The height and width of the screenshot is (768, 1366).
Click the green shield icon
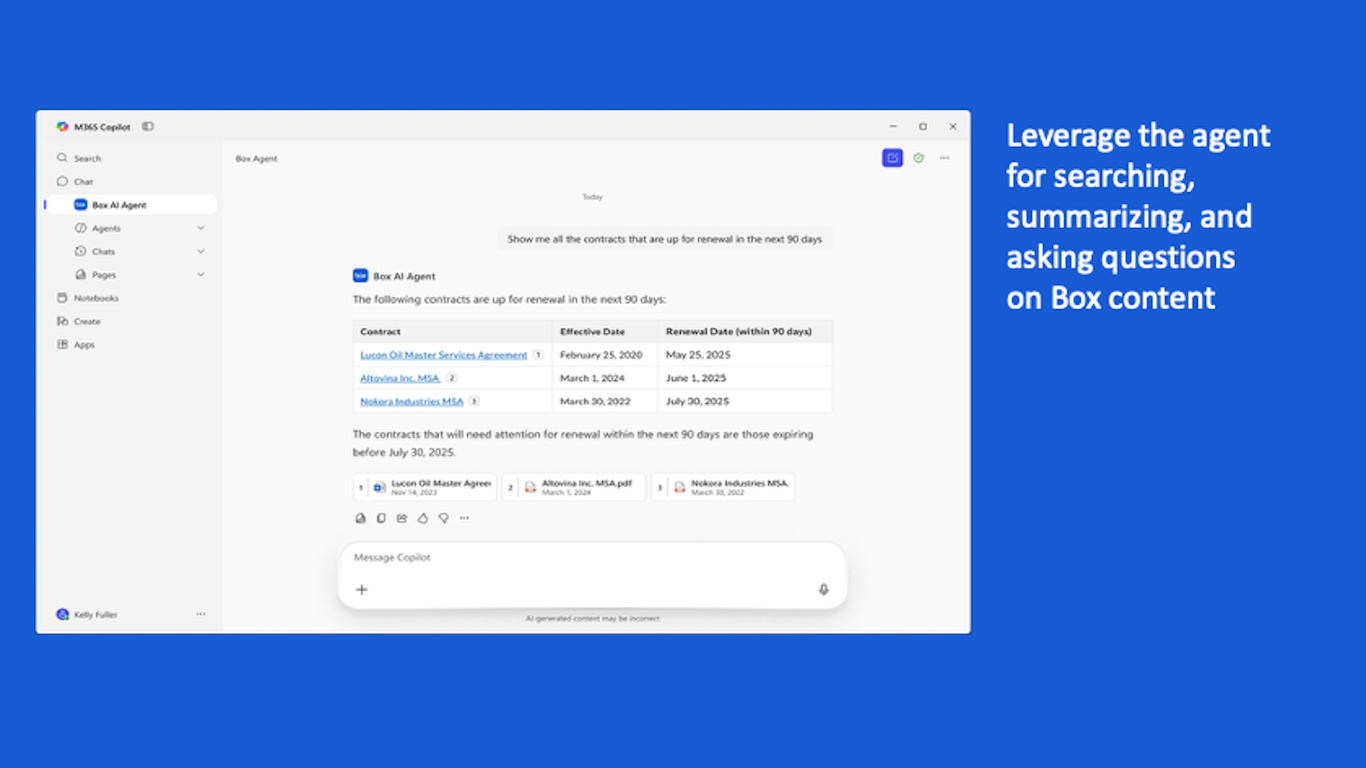click(x=919, y=158)
